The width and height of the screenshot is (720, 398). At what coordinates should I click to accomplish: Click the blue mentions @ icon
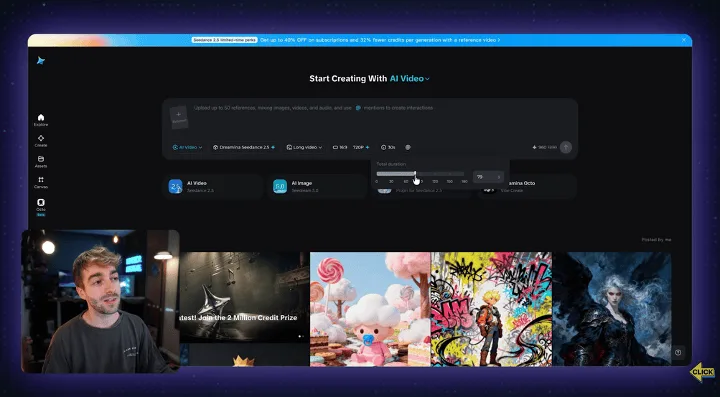pos(358,108)
